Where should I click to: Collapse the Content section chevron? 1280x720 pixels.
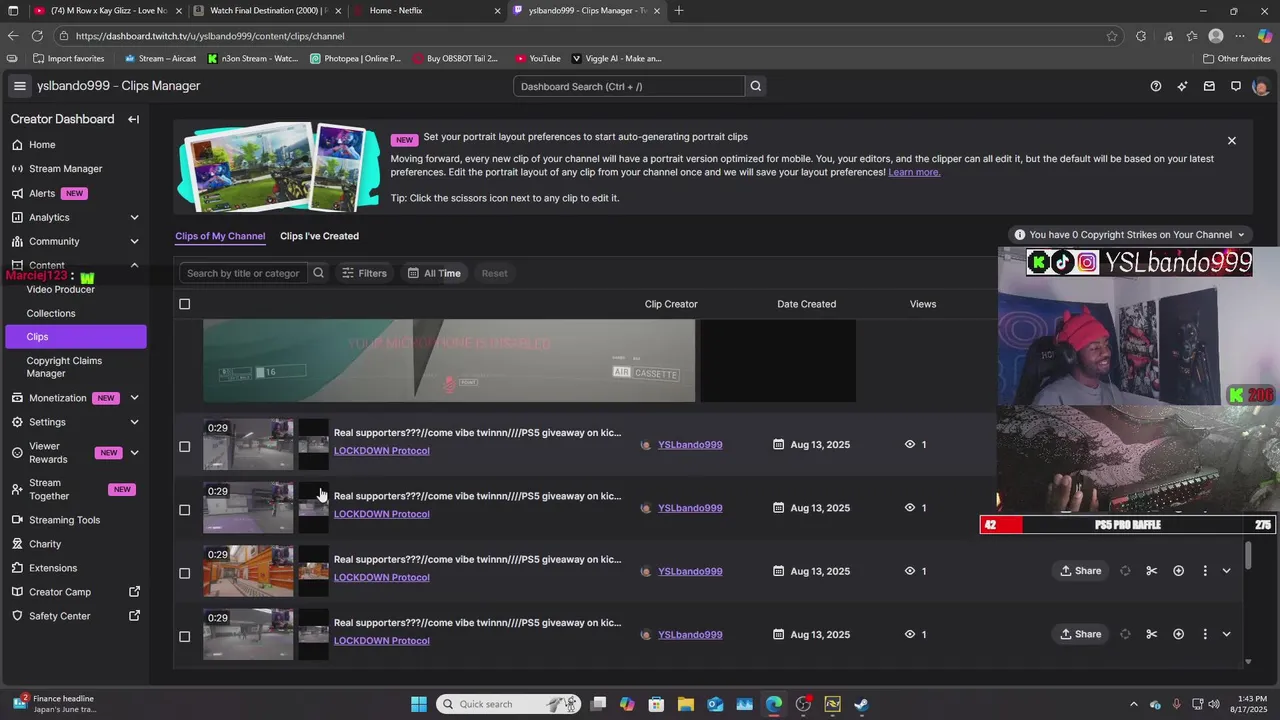pyautogui.click(x=134, y=265)
